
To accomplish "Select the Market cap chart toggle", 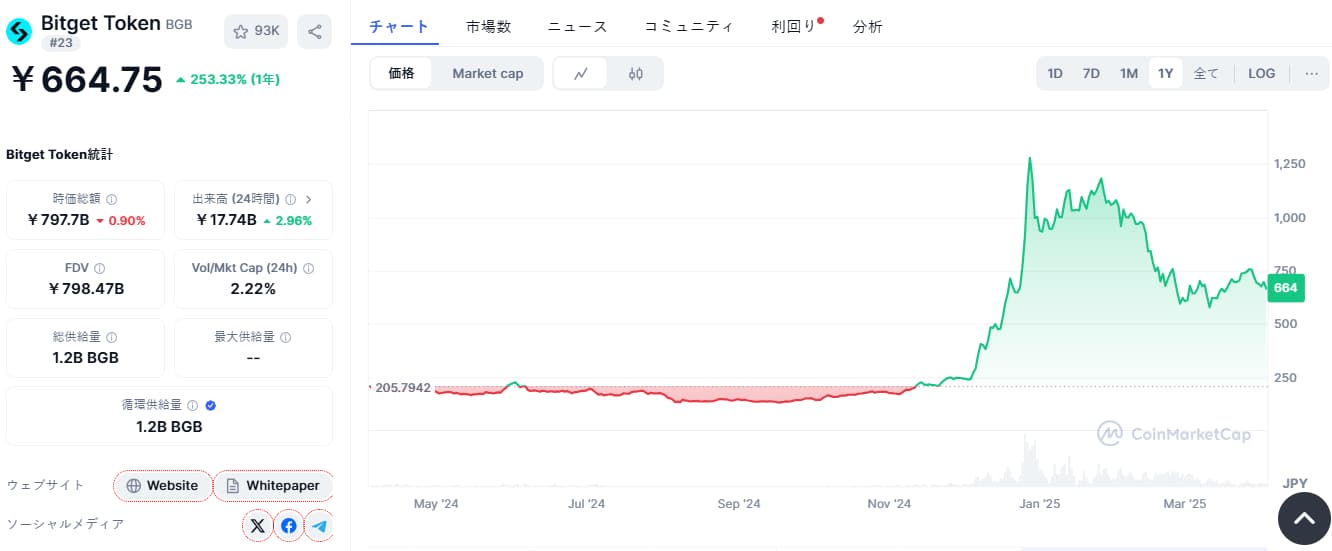I will [x=487, y=73].
